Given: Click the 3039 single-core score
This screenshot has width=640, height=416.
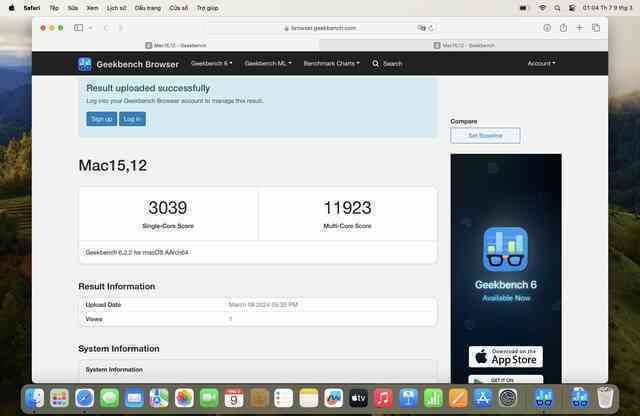Looking at the screenshot, I should click(x=168, y=207).
